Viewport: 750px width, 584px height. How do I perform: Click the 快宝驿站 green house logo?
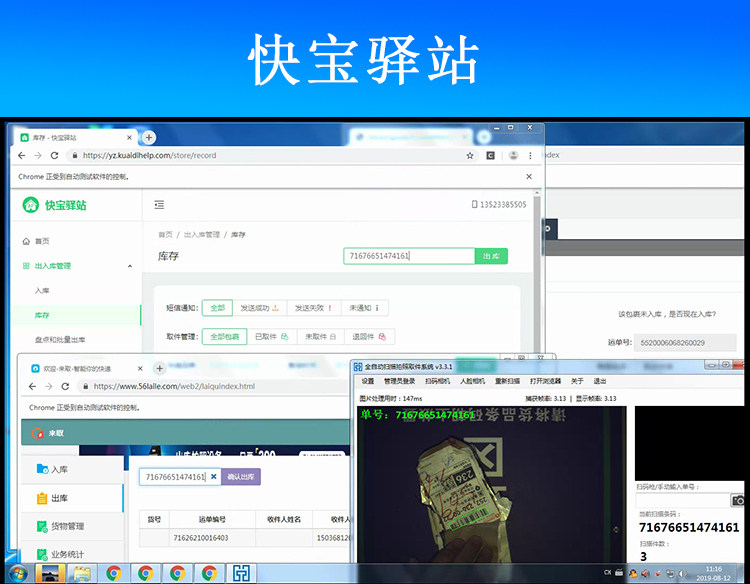coord(31,205)
